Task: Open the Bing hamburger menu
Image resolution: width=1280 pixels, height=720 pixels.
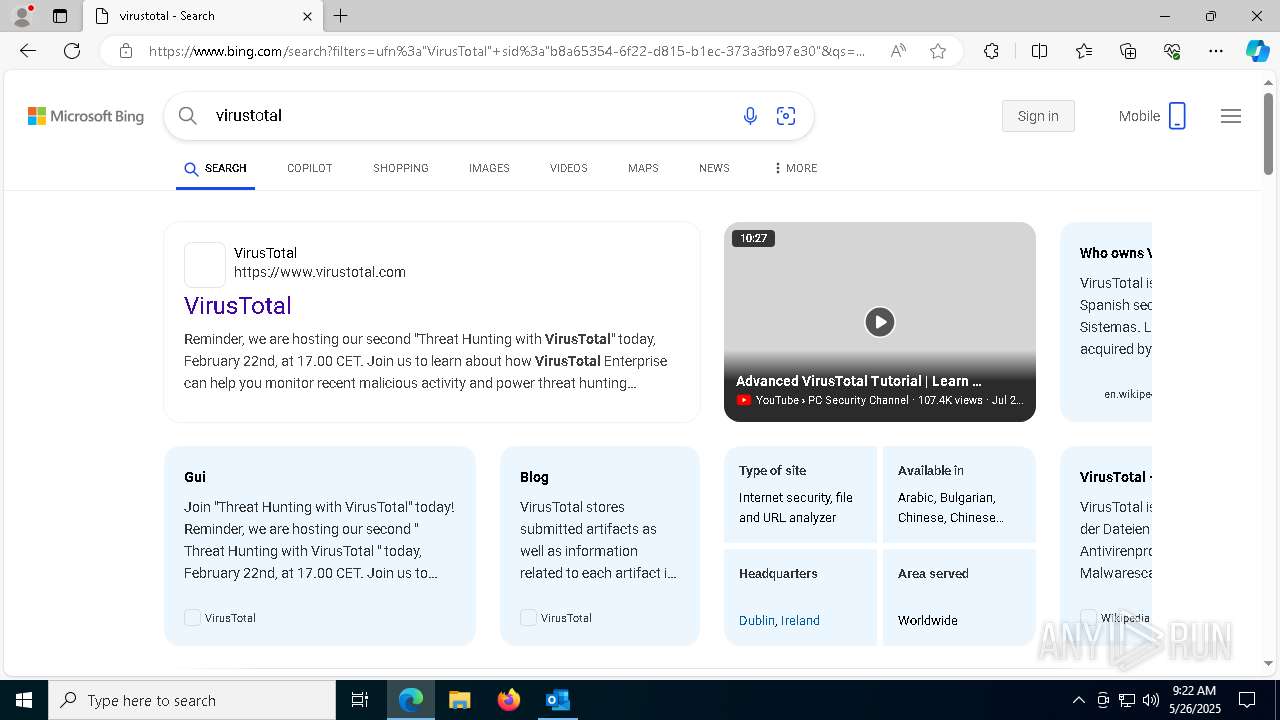Action: tap(1231, 116)
